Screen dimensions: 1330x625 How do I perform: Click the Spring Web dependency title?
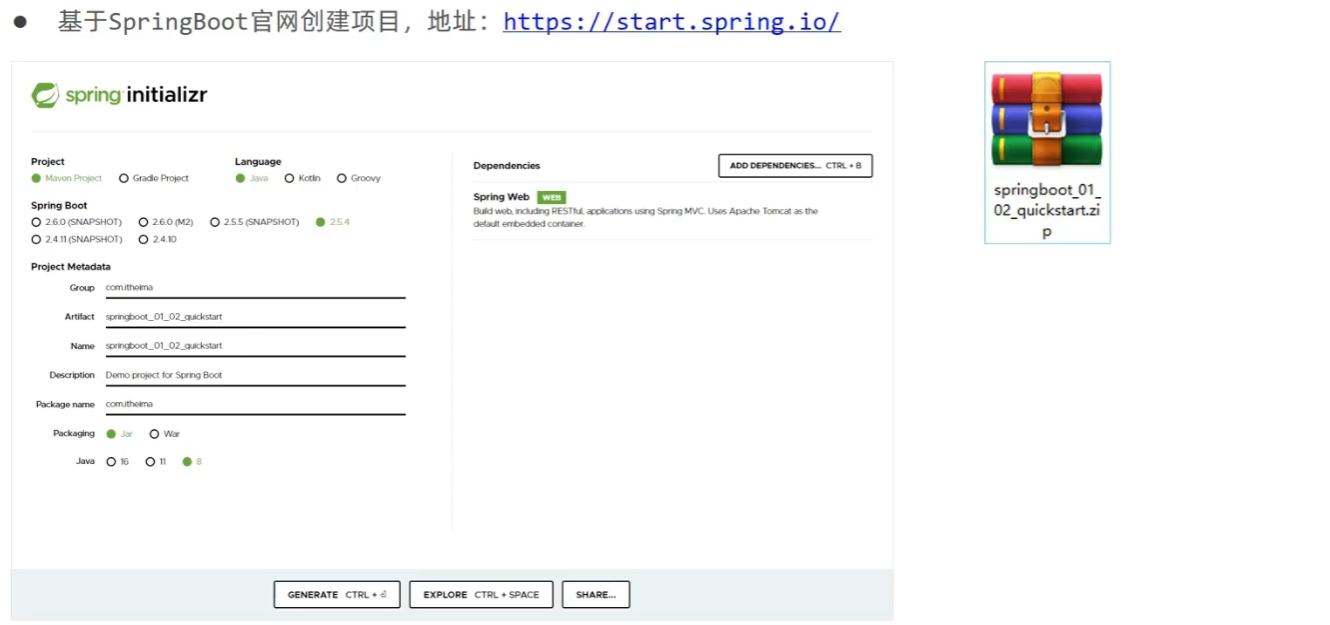501,197
